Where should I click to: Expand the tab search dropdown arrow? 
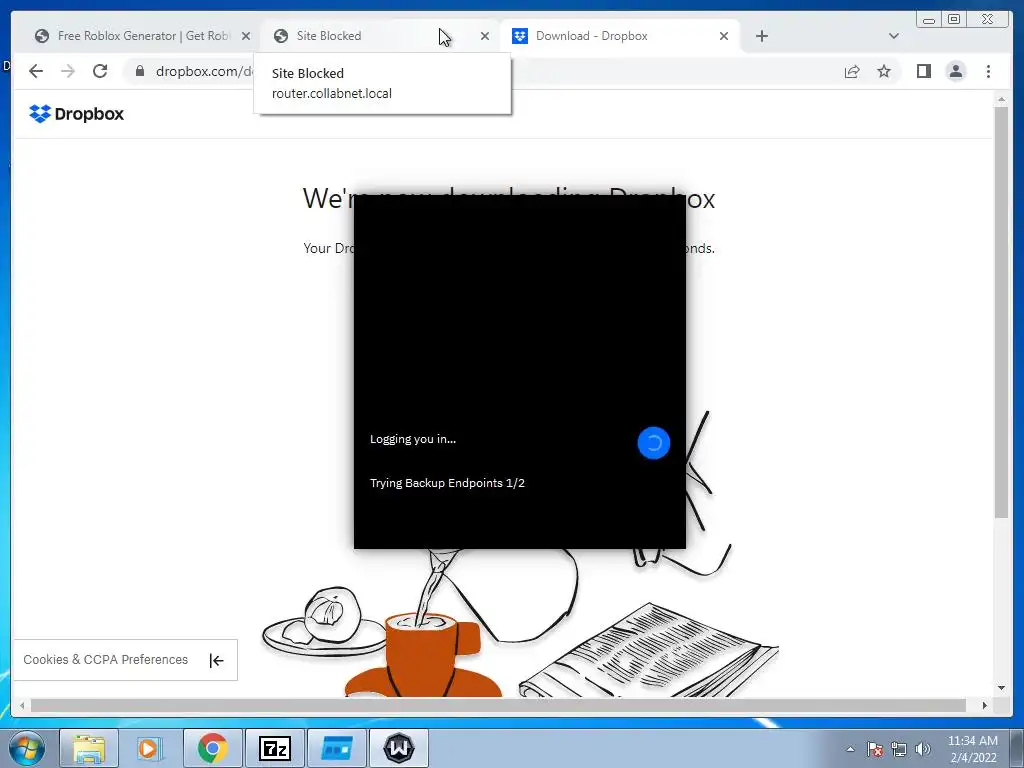coord(893,36)
